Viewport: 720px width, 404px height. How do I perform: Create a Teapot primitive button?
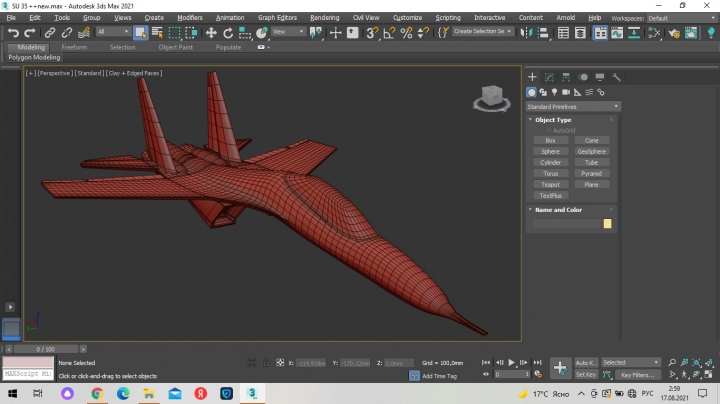click(550, 185)
